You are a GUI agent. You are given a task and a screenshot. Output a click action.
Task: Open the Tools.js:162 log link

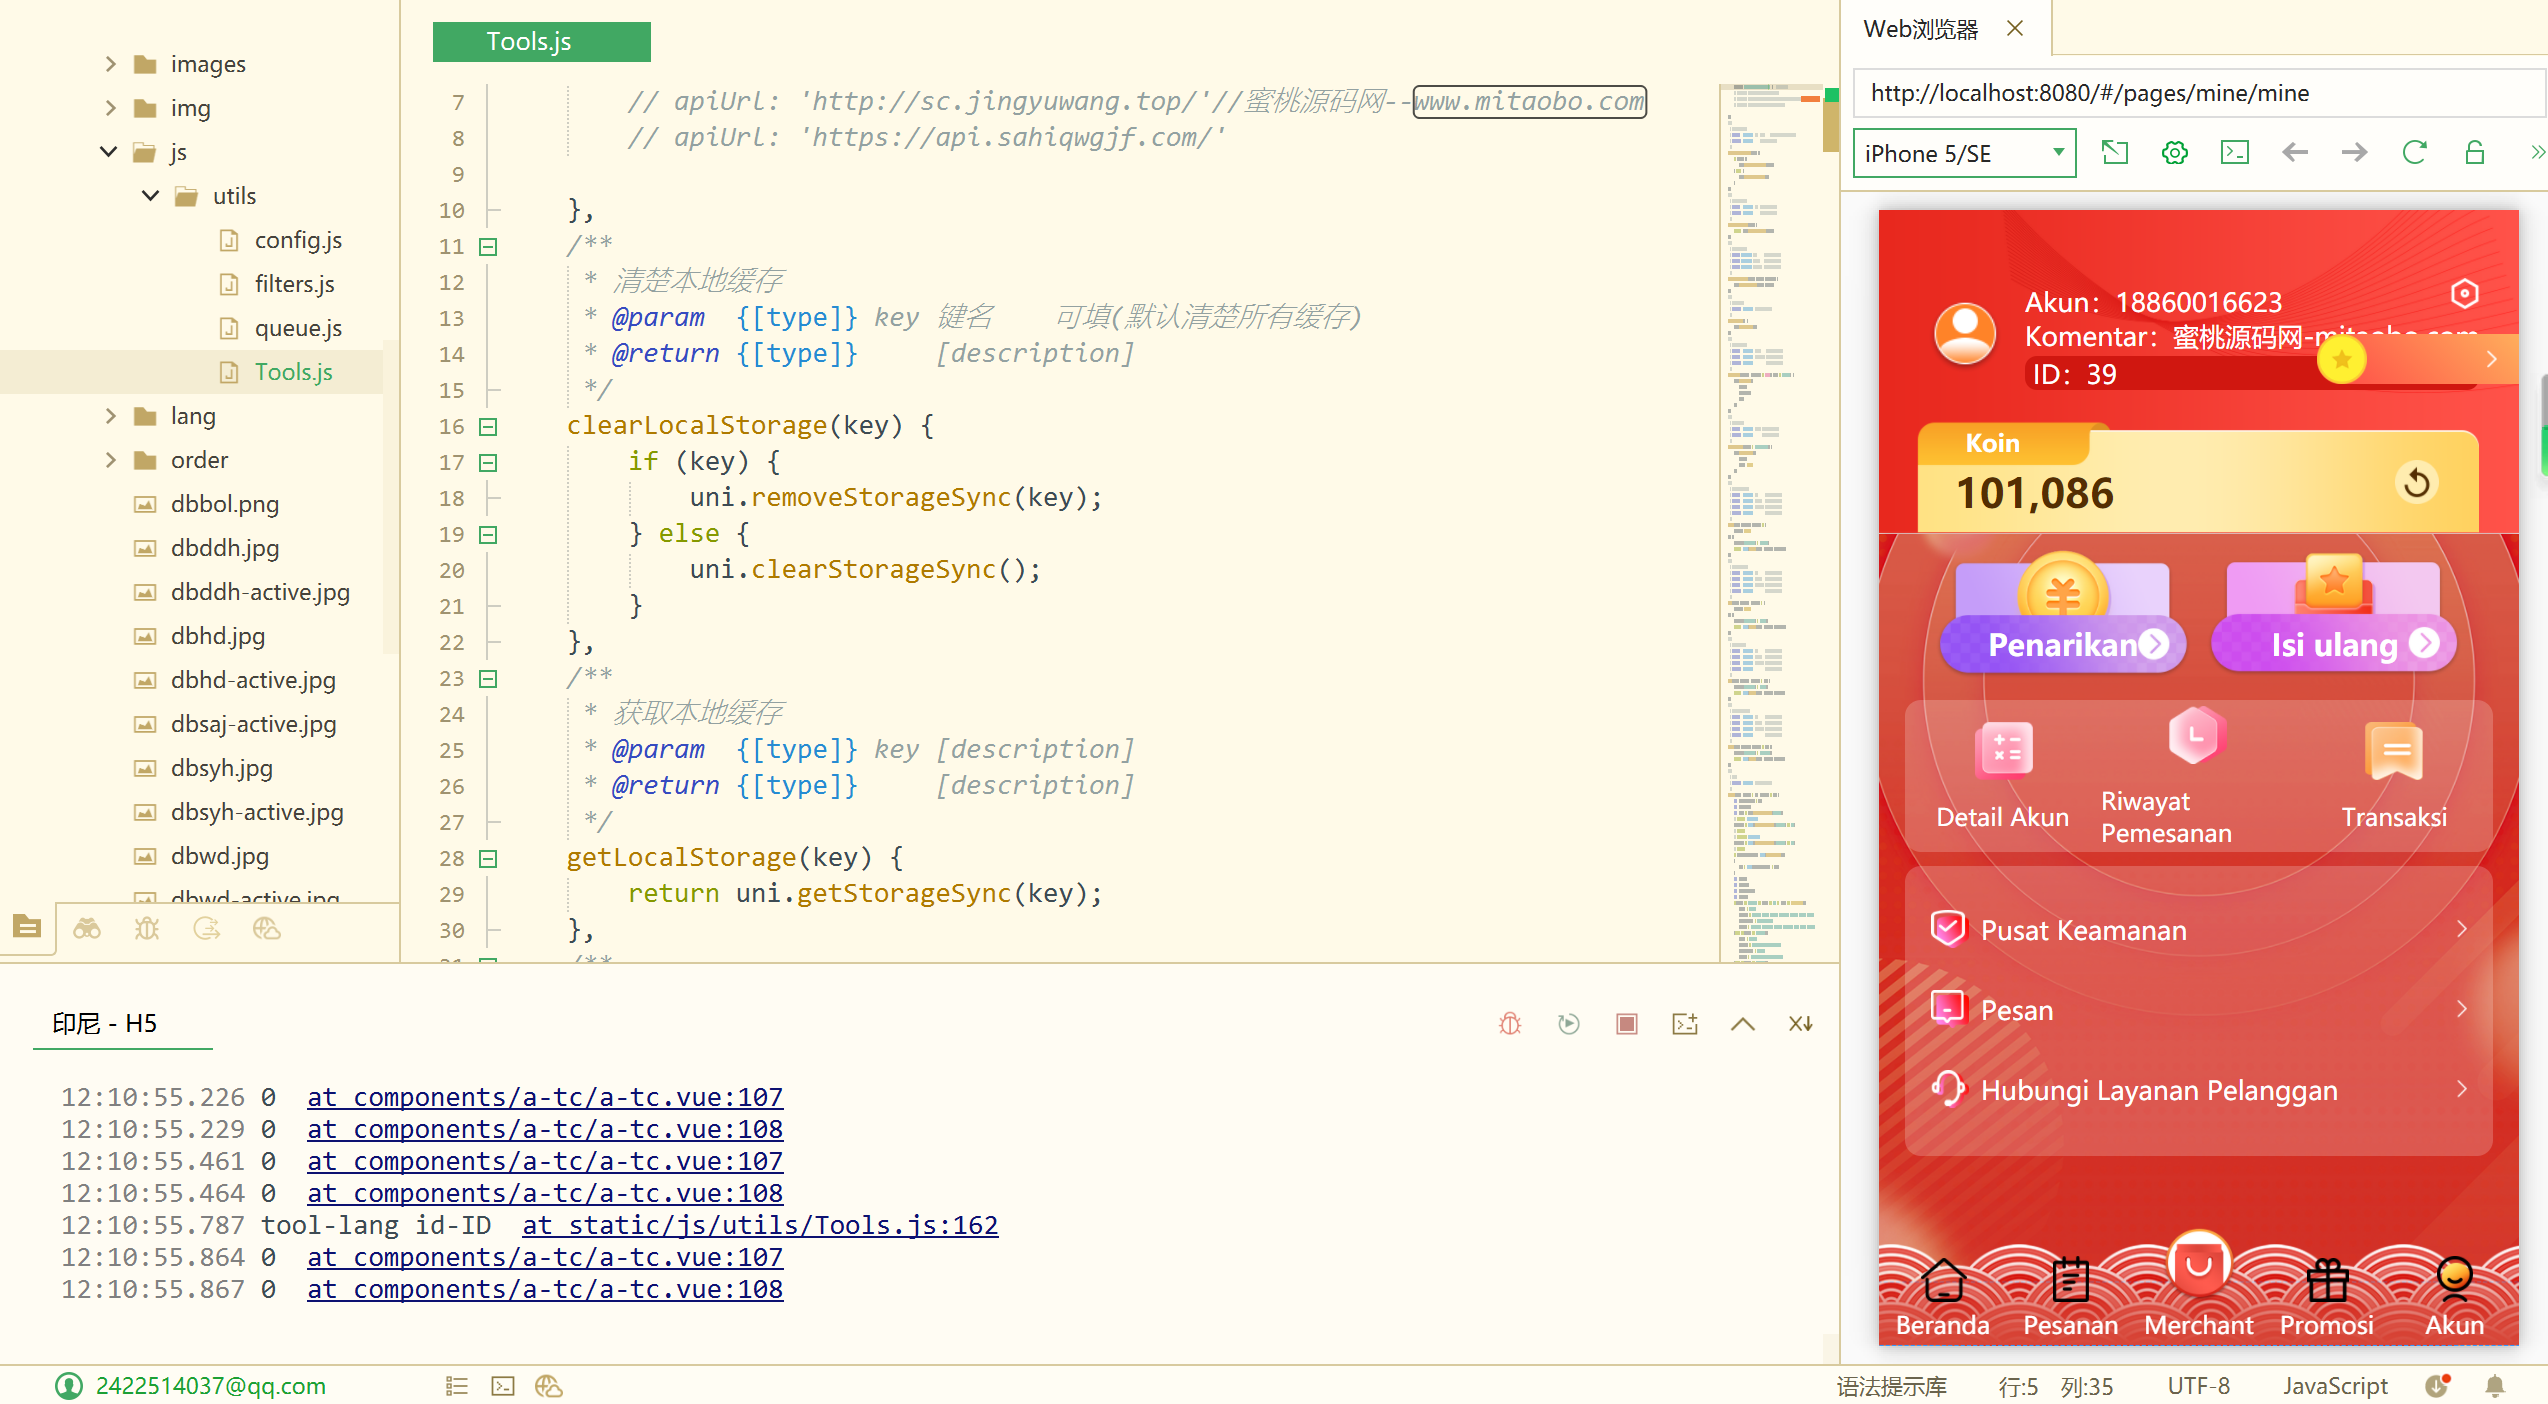click(759, 1225)
